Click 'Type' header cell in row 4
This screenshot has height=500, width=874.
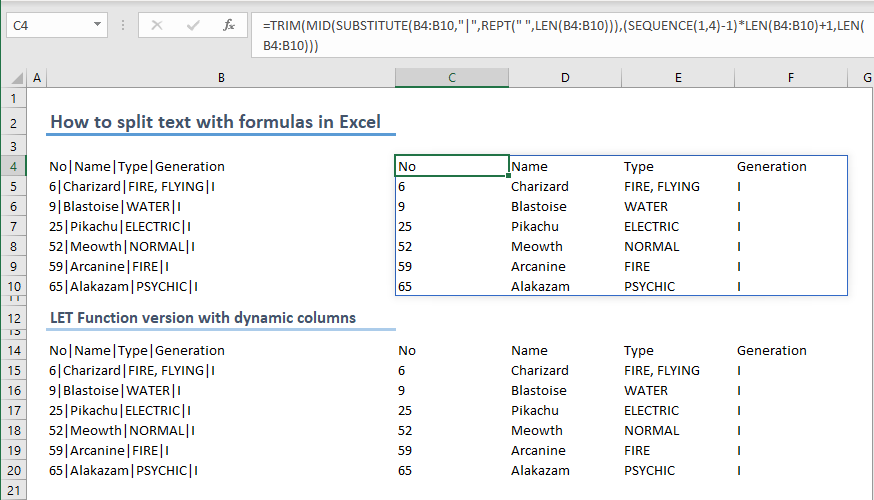tap(638, 167)
